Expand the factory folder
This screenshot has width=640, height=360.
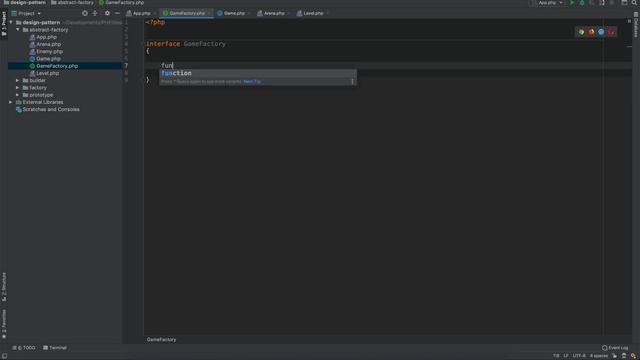pos(18,88)
